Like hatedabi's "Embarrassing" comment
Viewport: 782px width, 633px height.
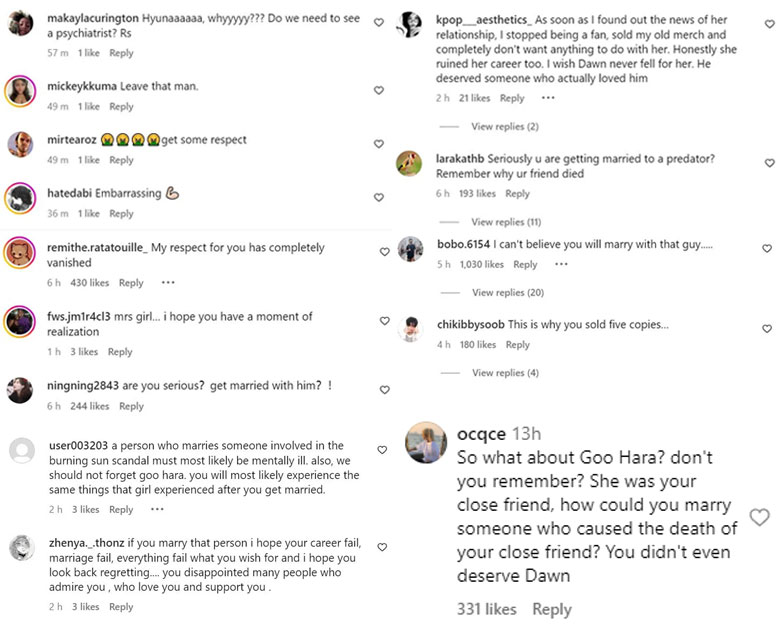click(378, 198)
